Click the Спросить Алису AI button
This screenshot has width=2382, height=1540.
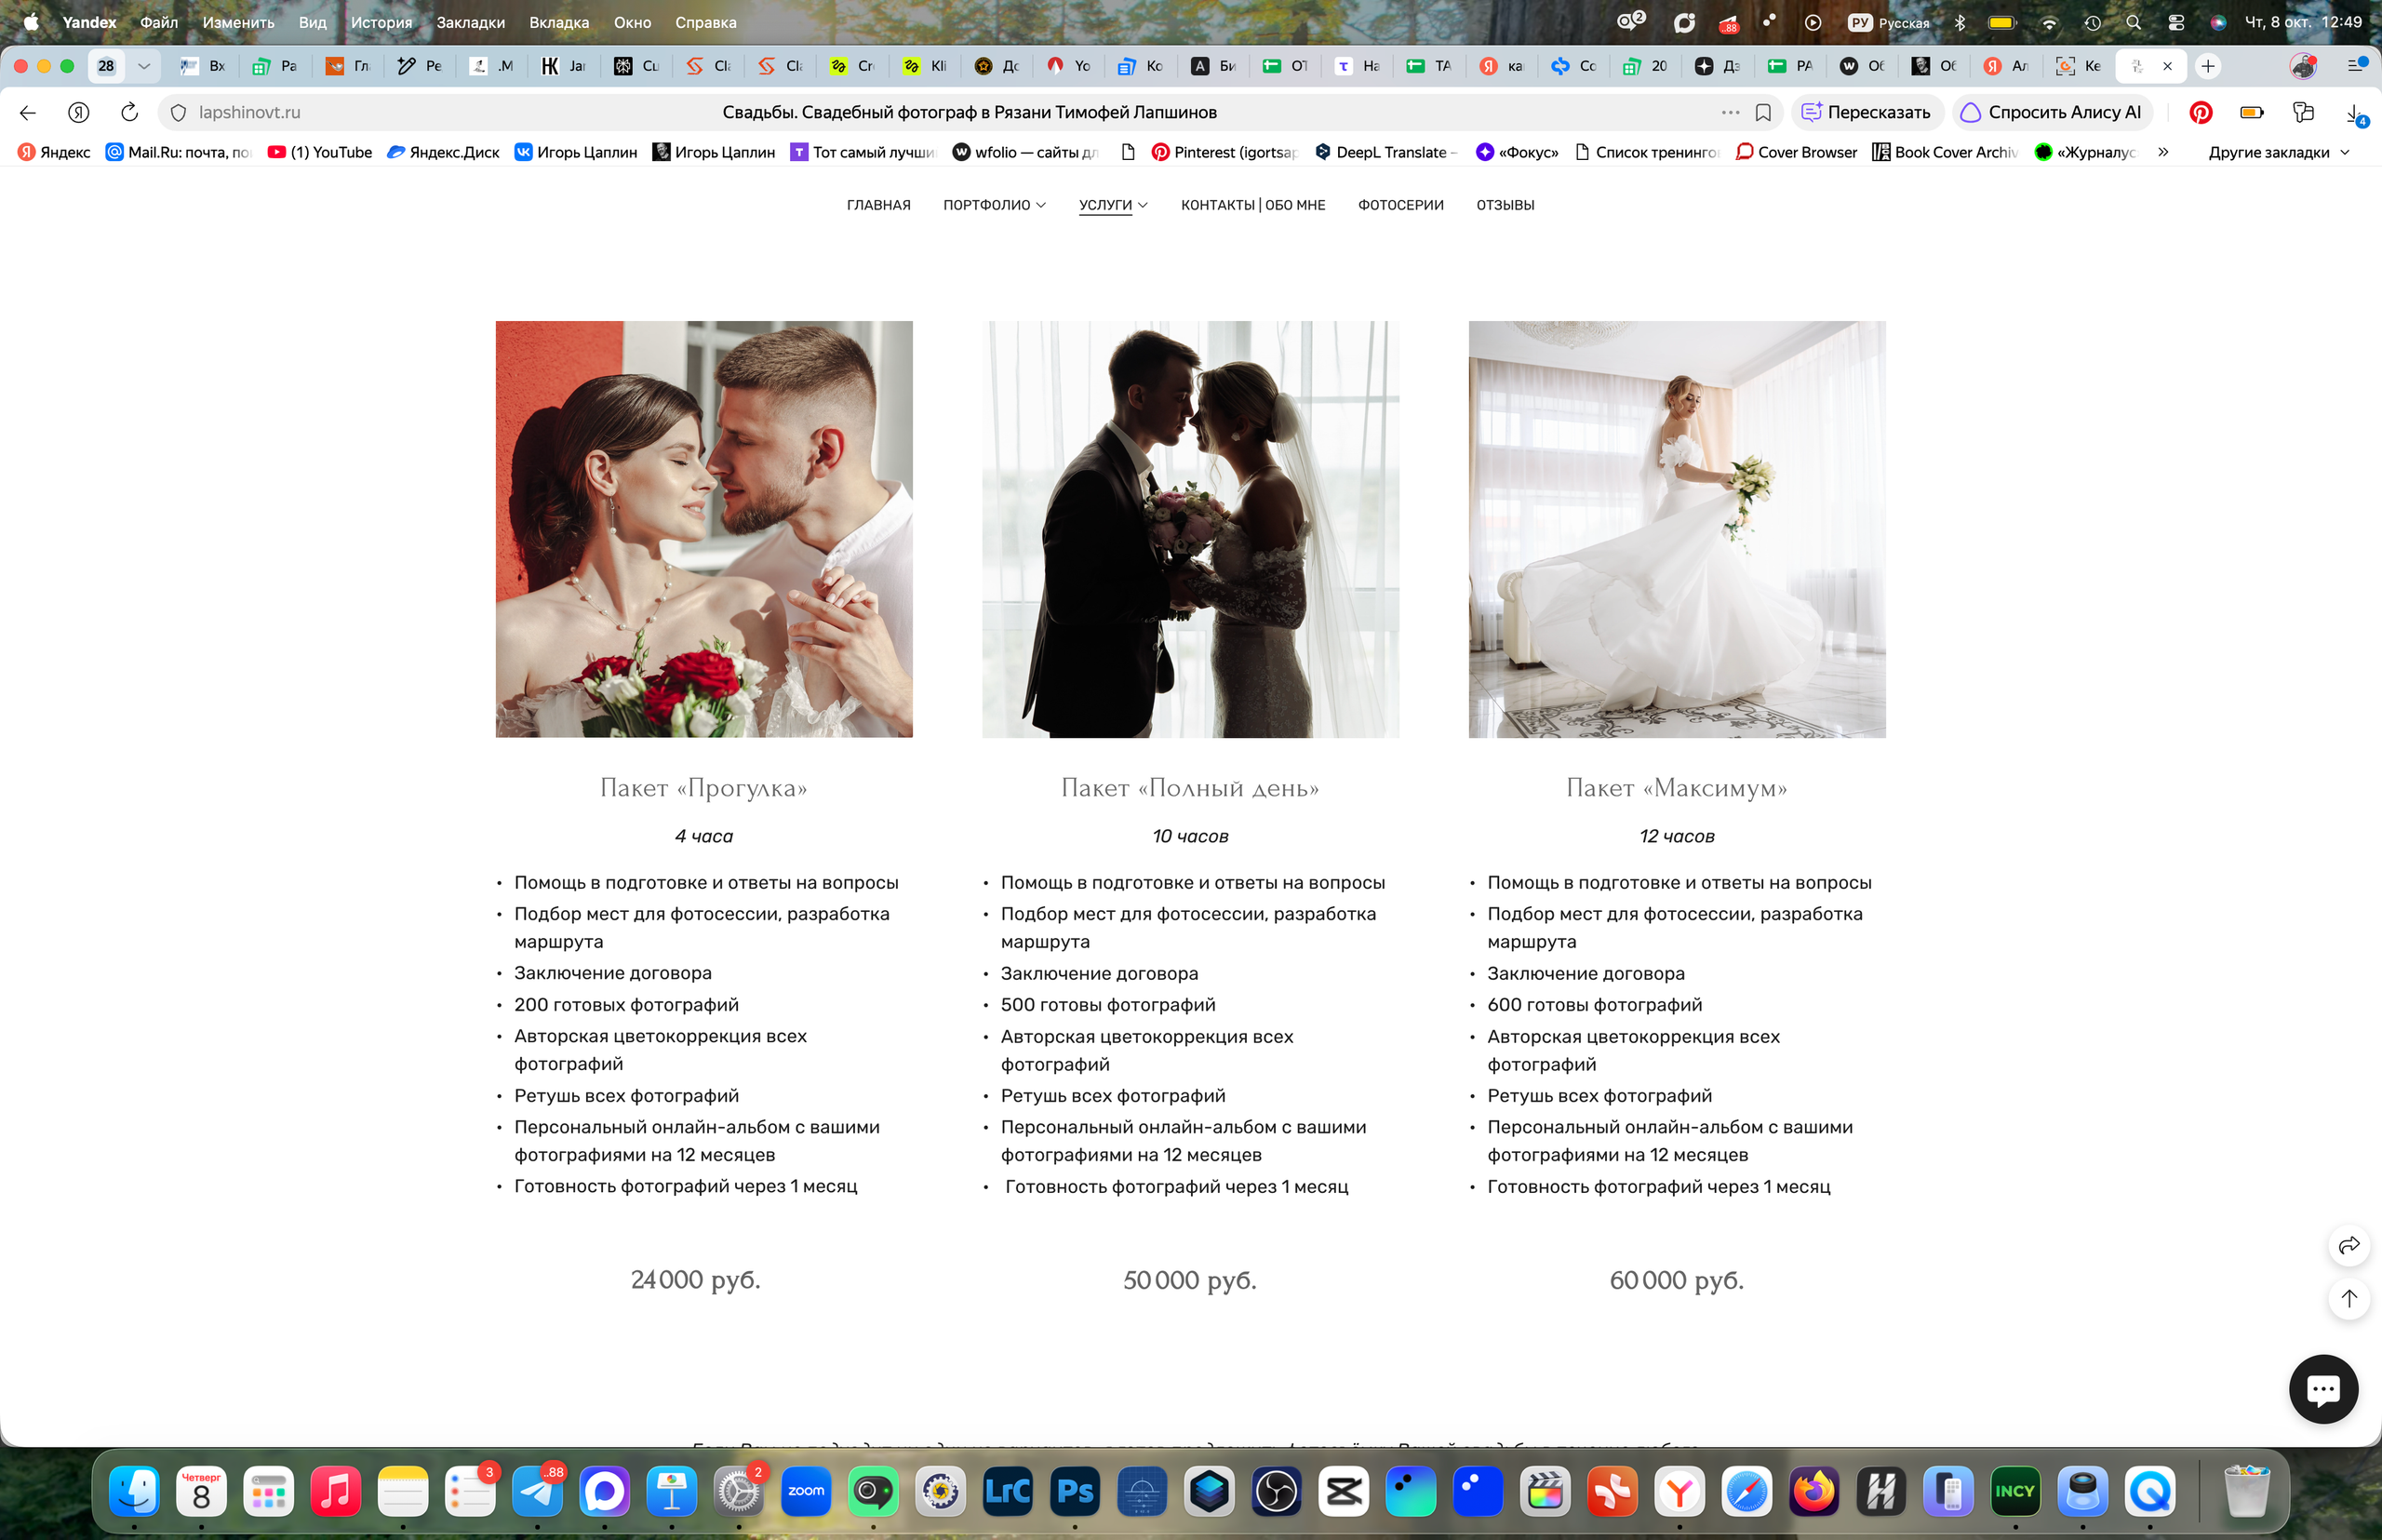coord(2051,112)
